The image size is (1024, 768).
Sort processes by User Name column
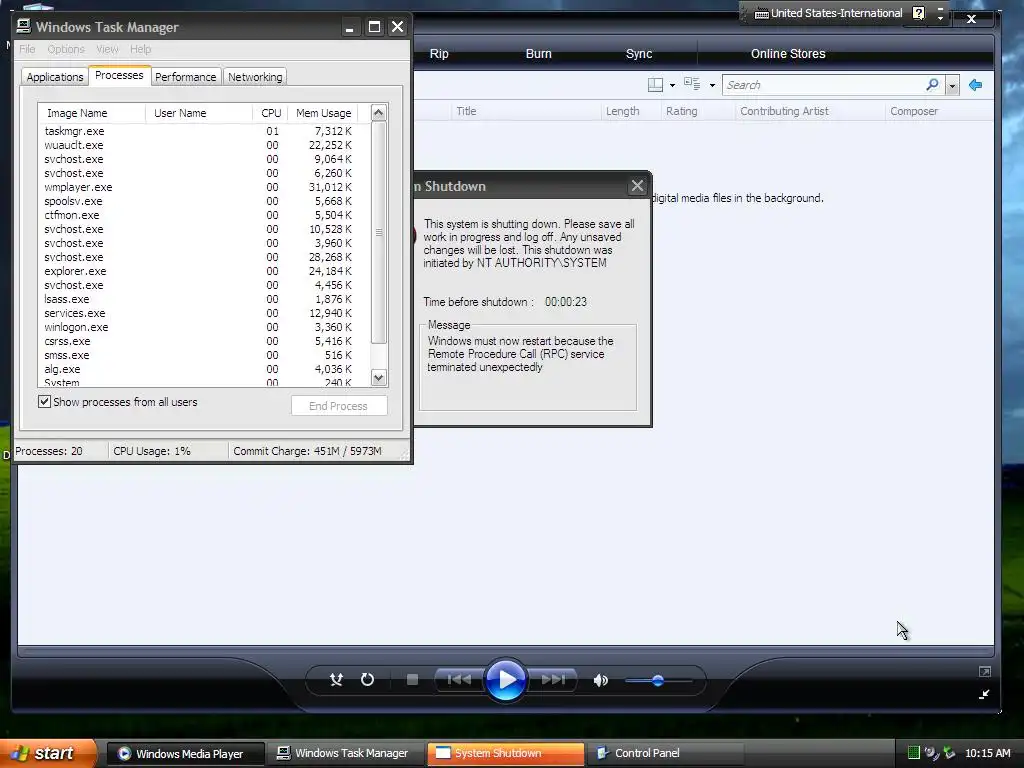[199, 113]
